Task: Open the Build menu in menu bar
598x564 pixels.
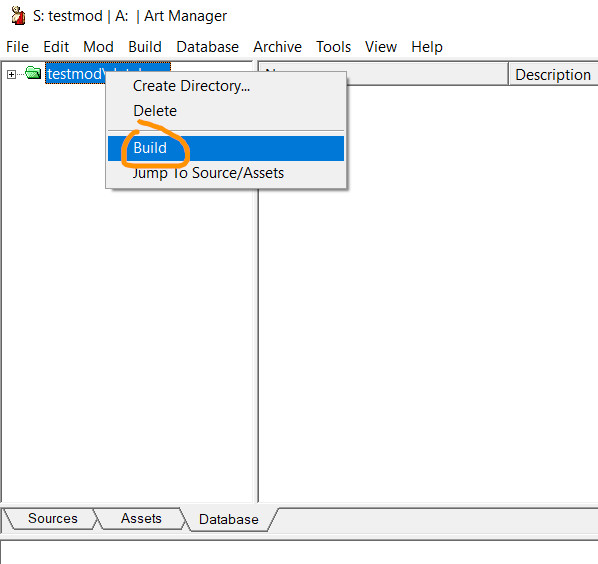Action: click(145, 47)
